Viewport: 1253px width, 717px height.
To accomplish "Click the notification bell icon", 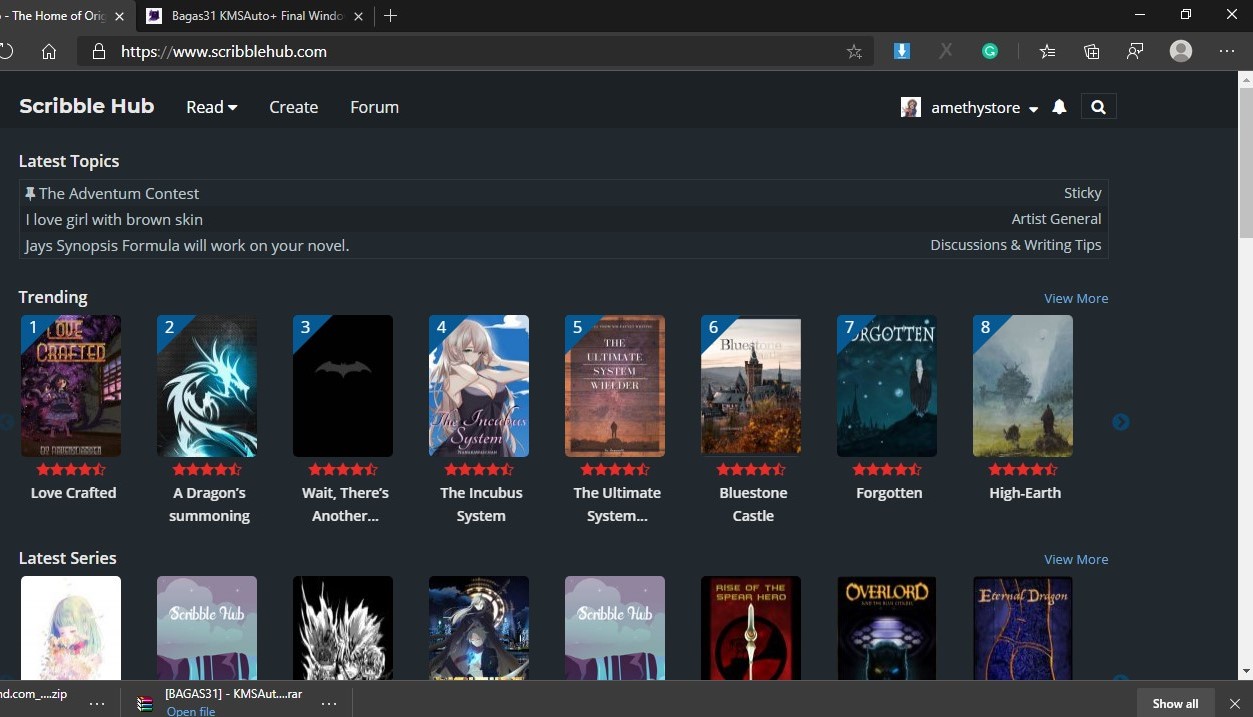I will click(x=1059, y=107).
